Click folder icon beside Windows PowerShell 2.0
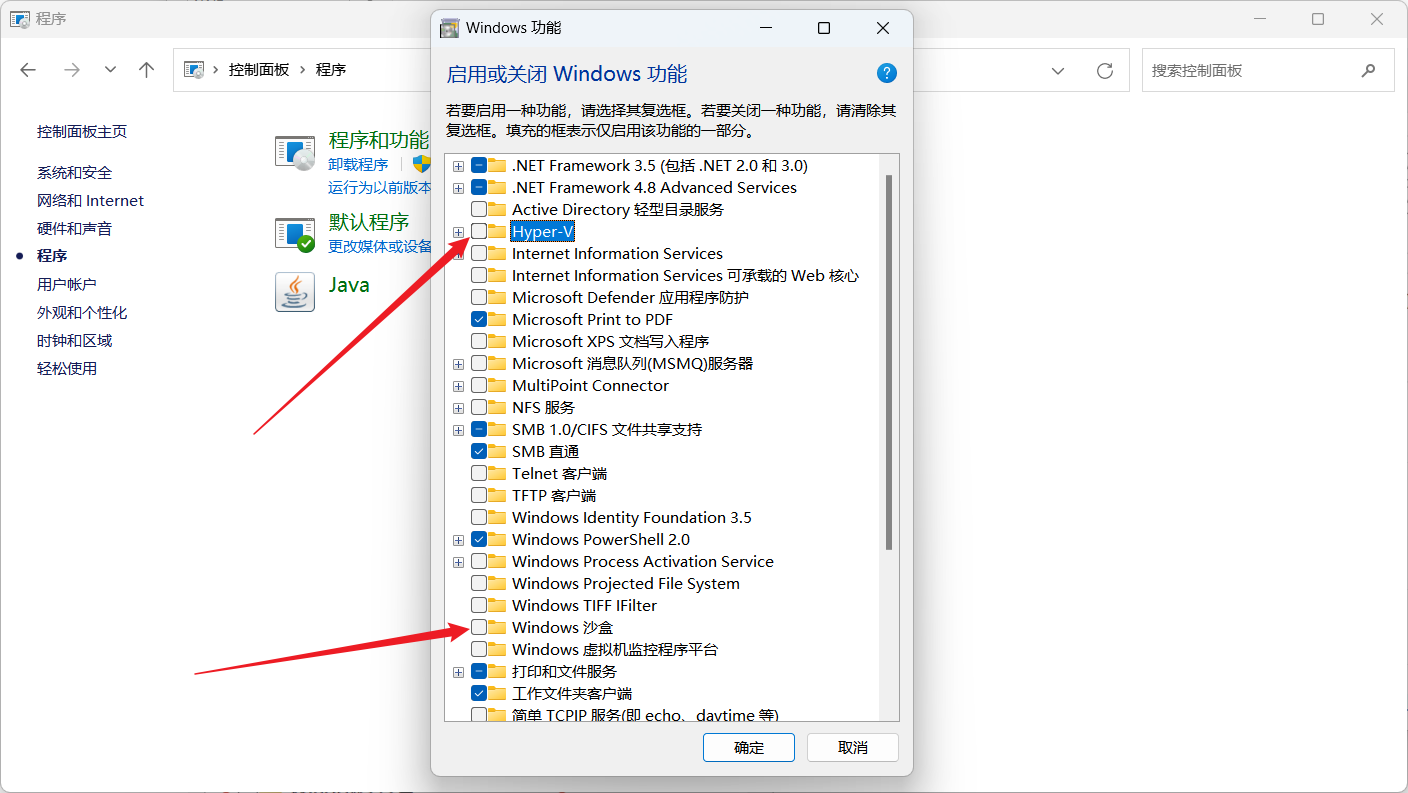This screenshot has height=793, width=1408. click(497, 539)
